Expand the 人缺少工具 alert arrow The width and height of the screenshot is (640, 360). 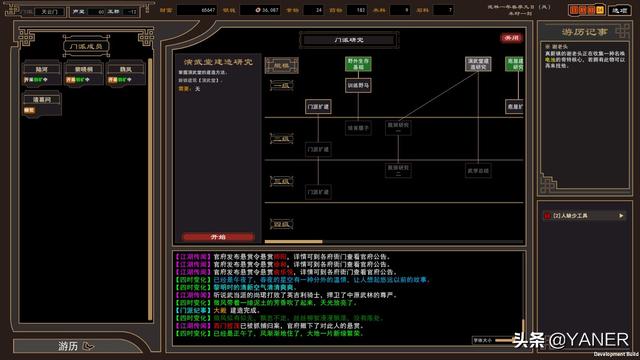point(621,216)
